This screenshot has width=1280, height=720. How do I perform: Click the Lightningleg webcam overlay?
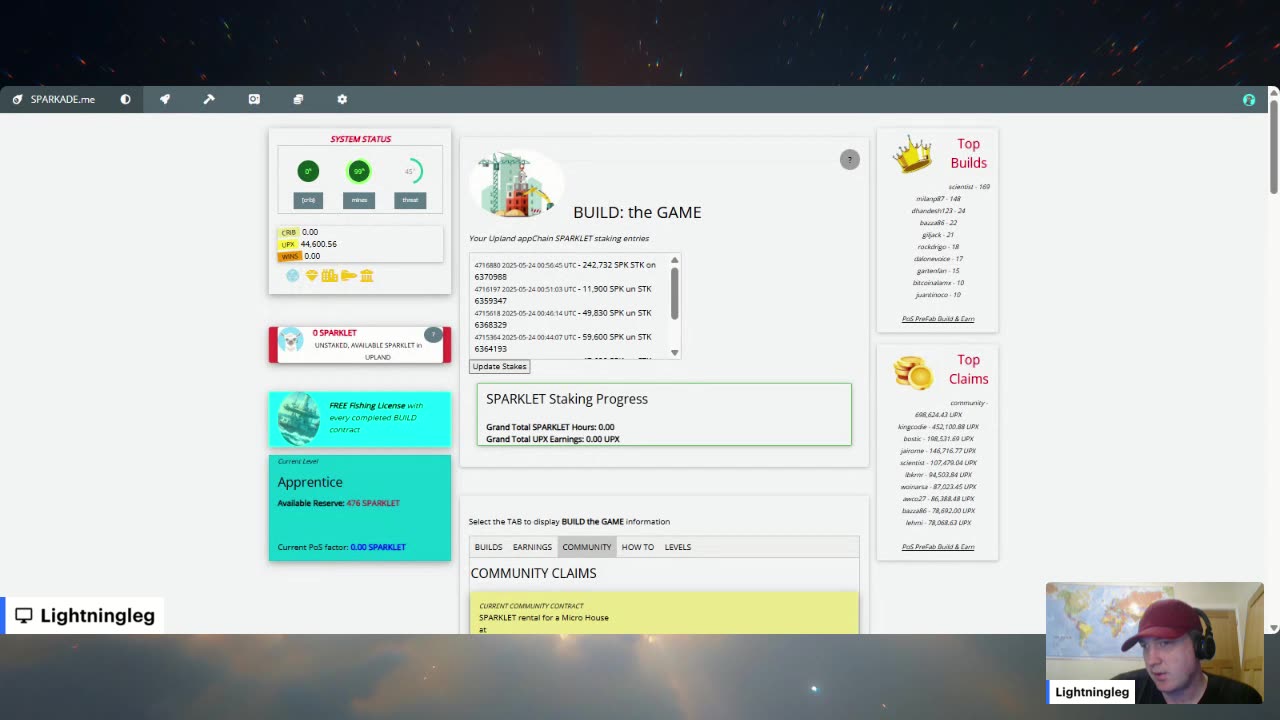[1155, 644]
